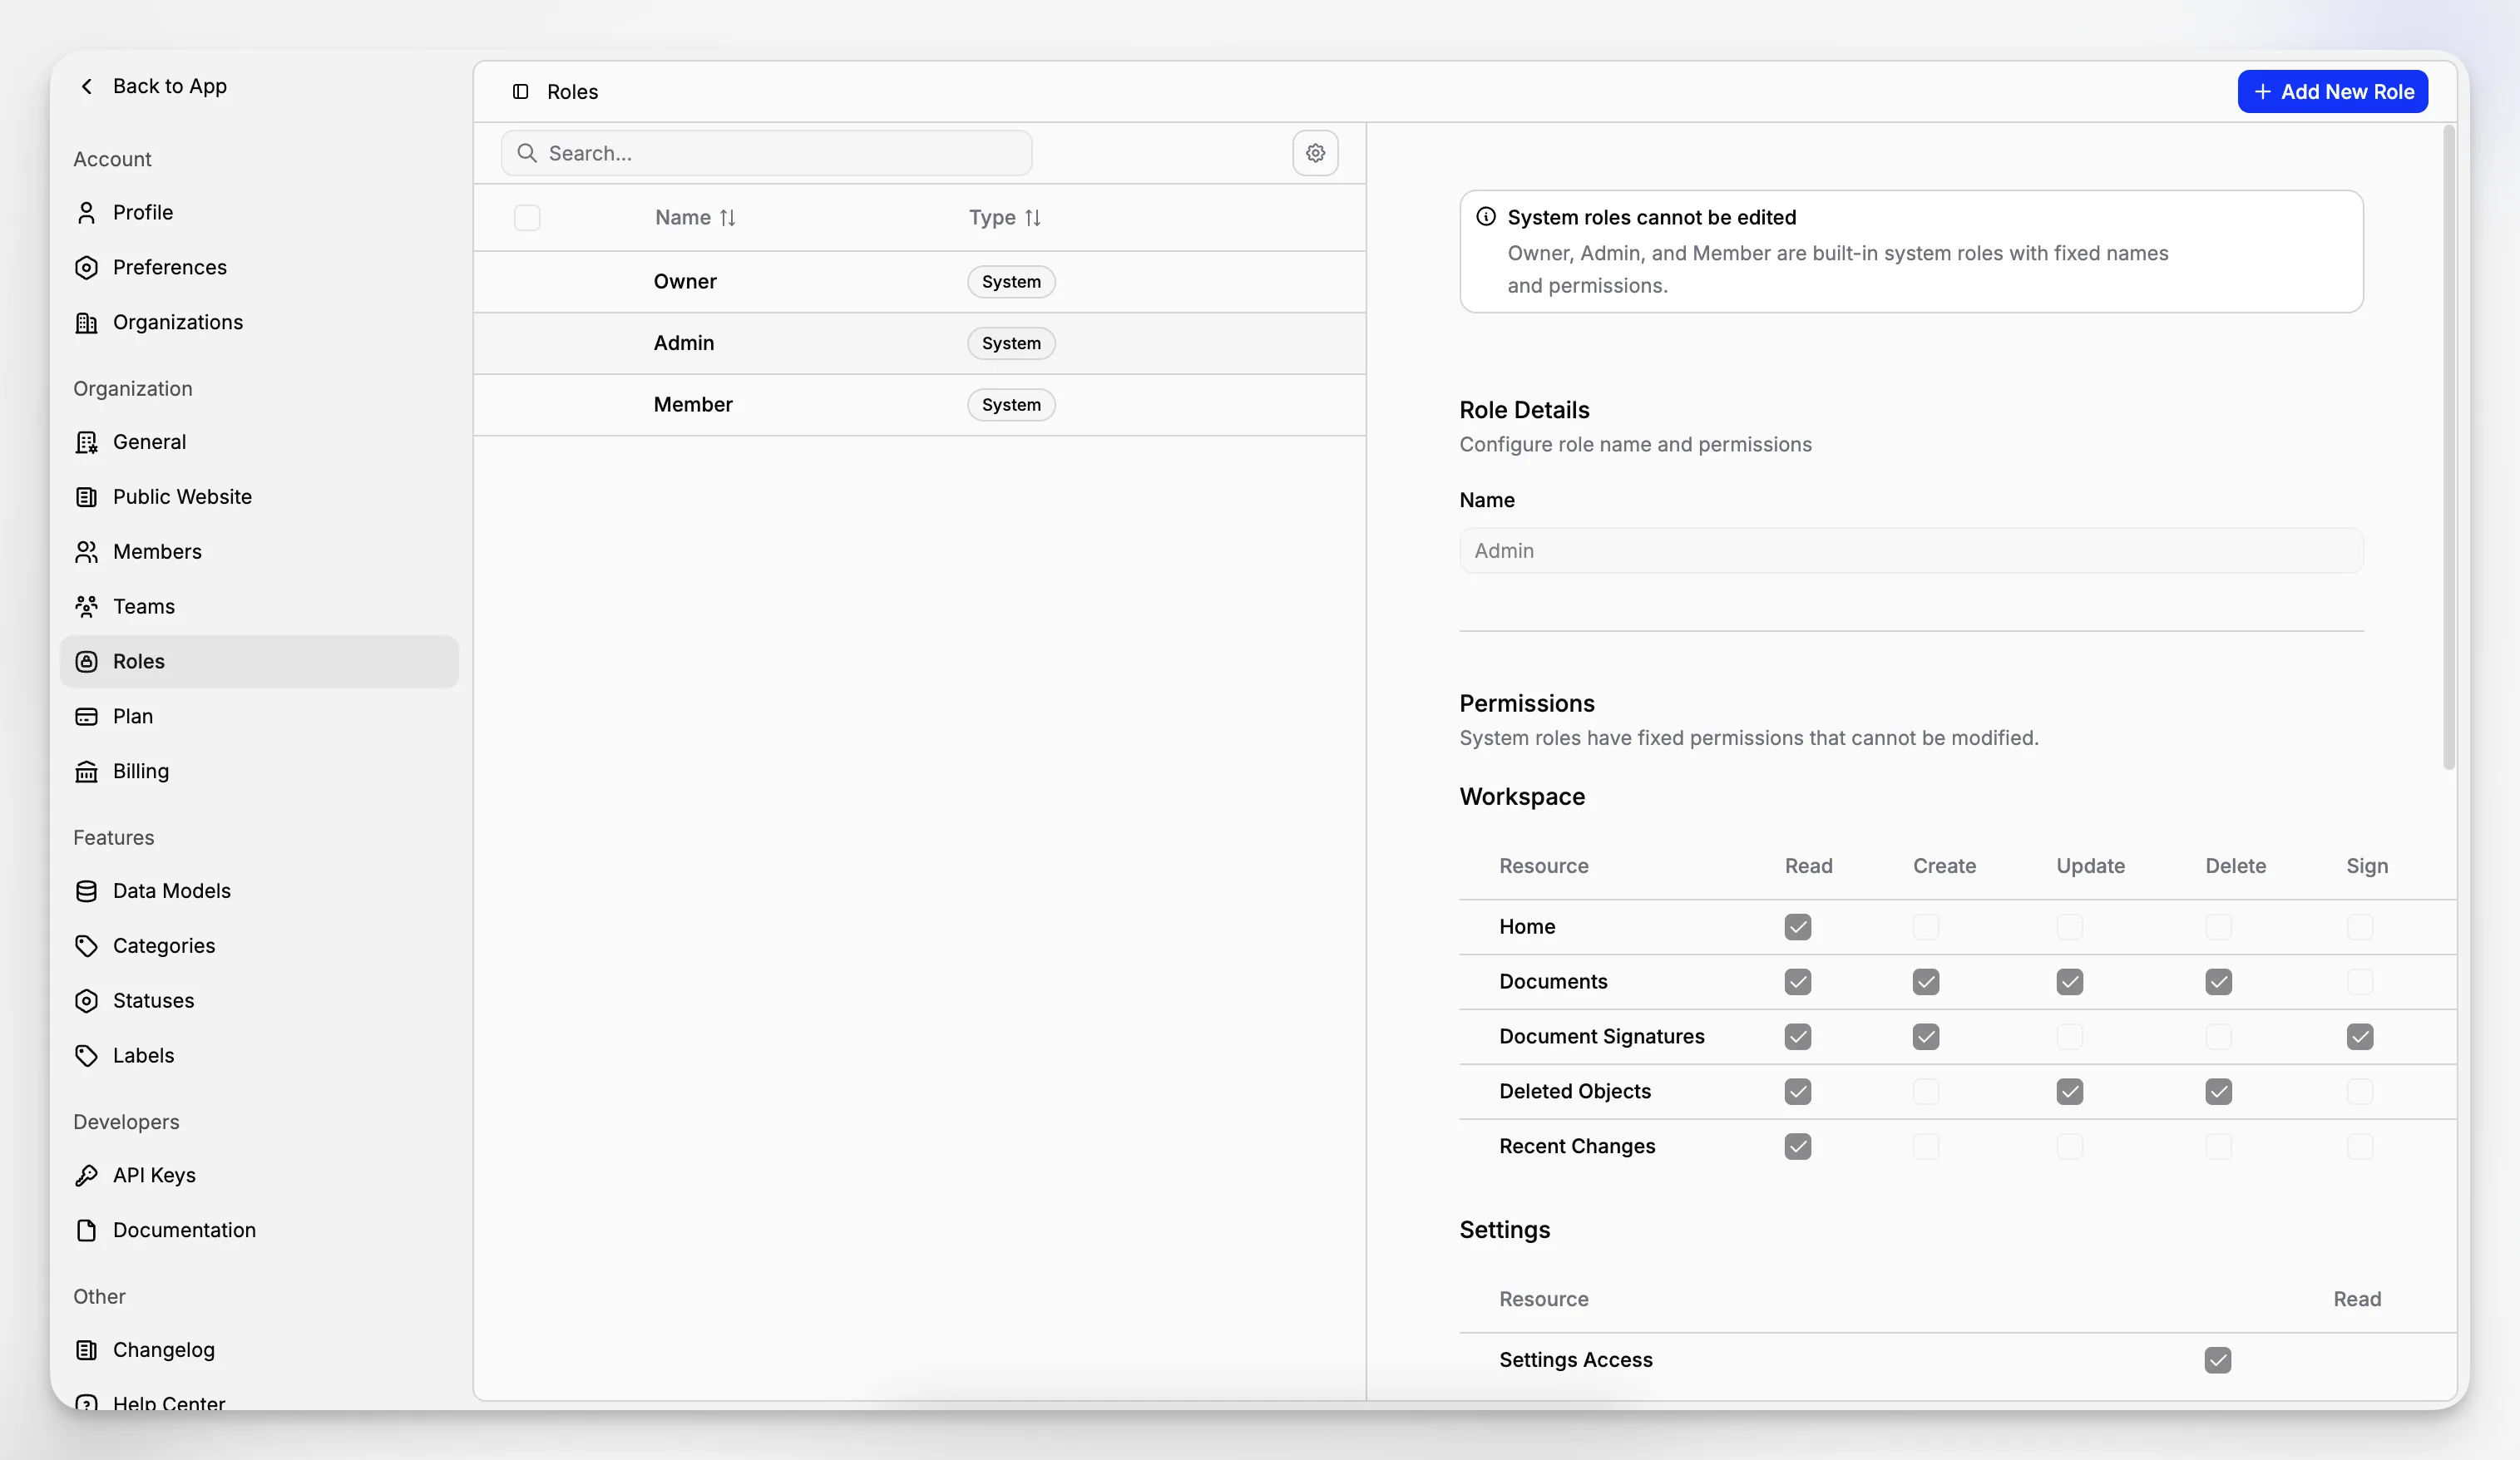
Task: Click the Preferences hexagon icon
Action: pyautogui.click(x=87, y=267)
